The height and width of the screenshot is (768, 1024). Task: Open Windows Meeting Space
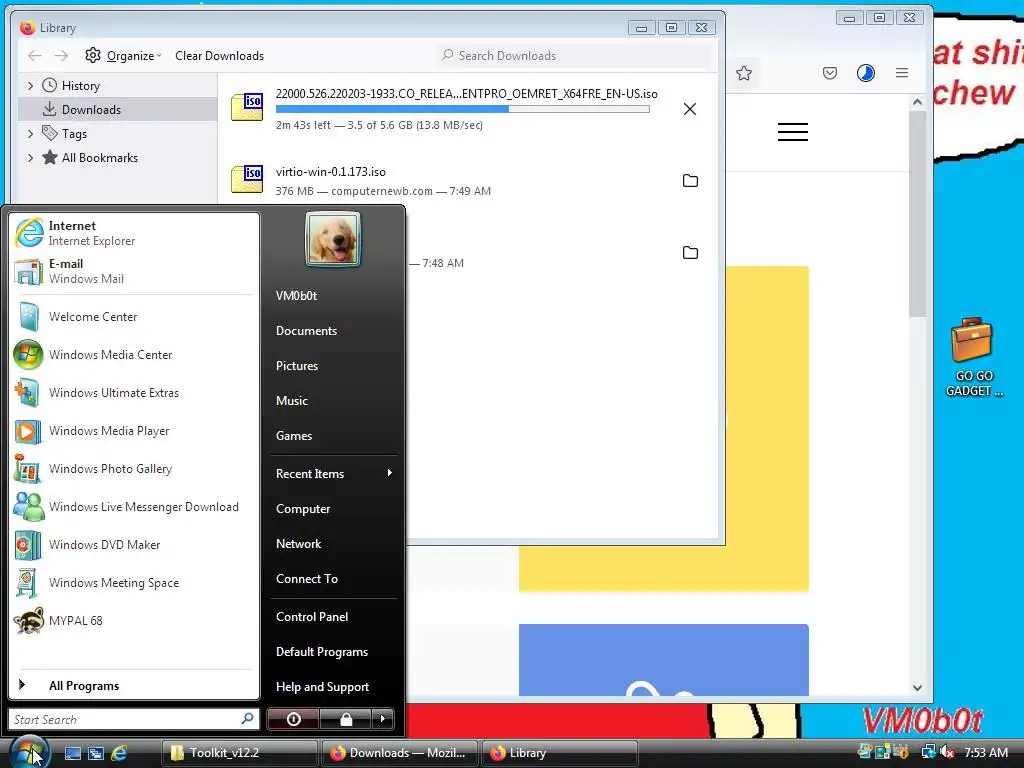coord(134,583)
